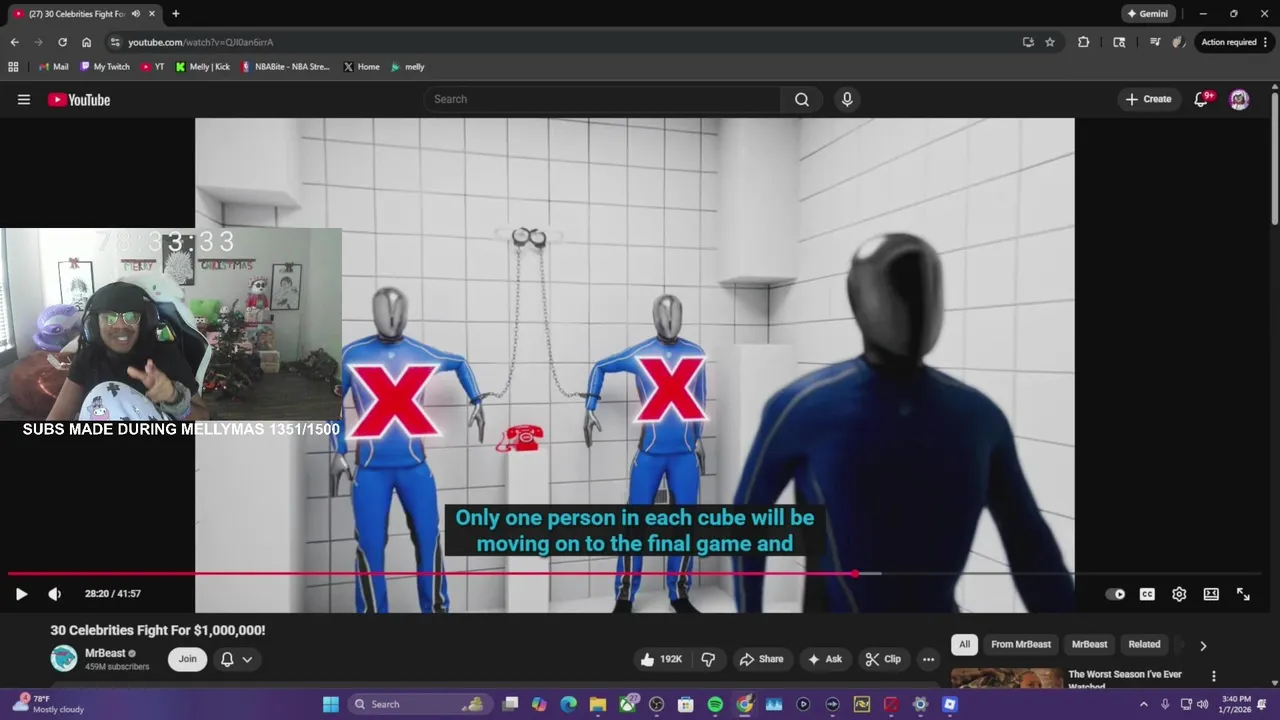Toggle closed captions in player

pyautogui.click(x=1147, y=594)
